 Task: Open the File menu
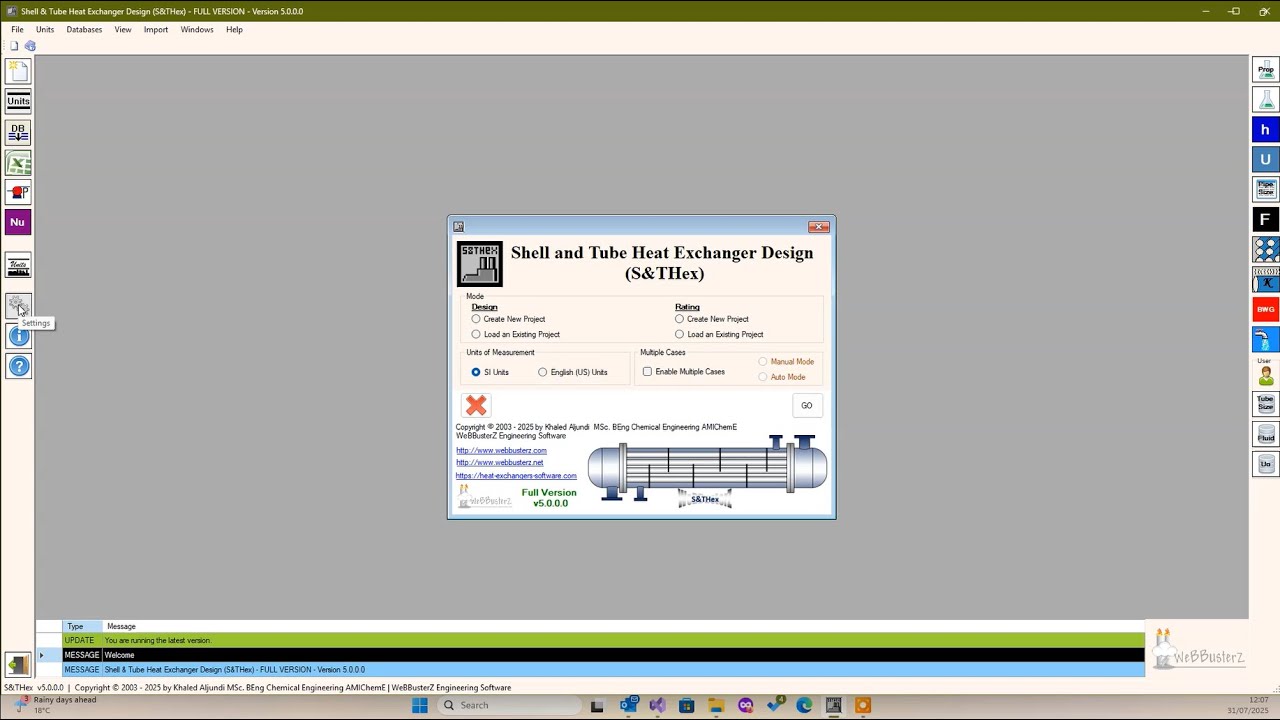click(x=17, y=29)
